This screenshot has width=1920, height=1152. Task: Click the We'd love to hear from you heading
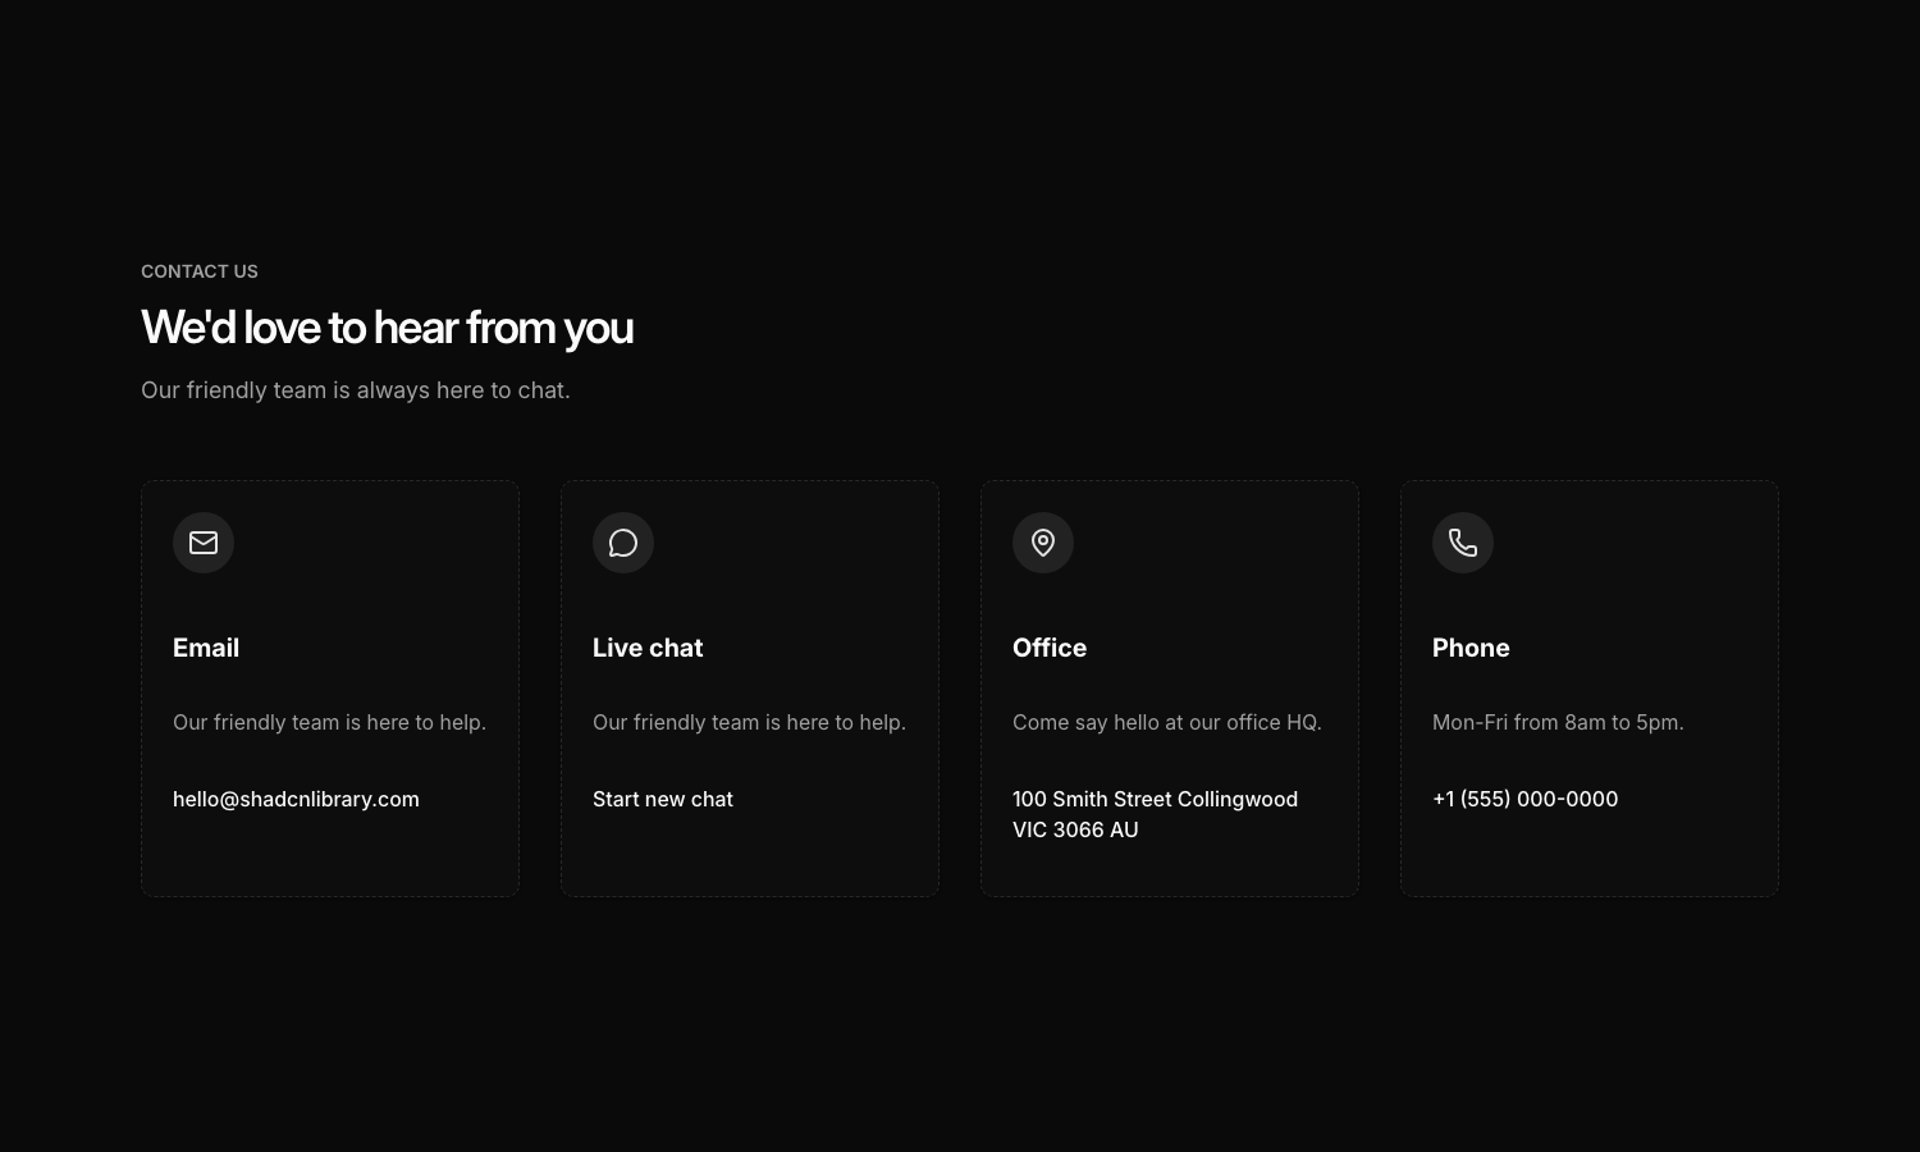[387, 328]
